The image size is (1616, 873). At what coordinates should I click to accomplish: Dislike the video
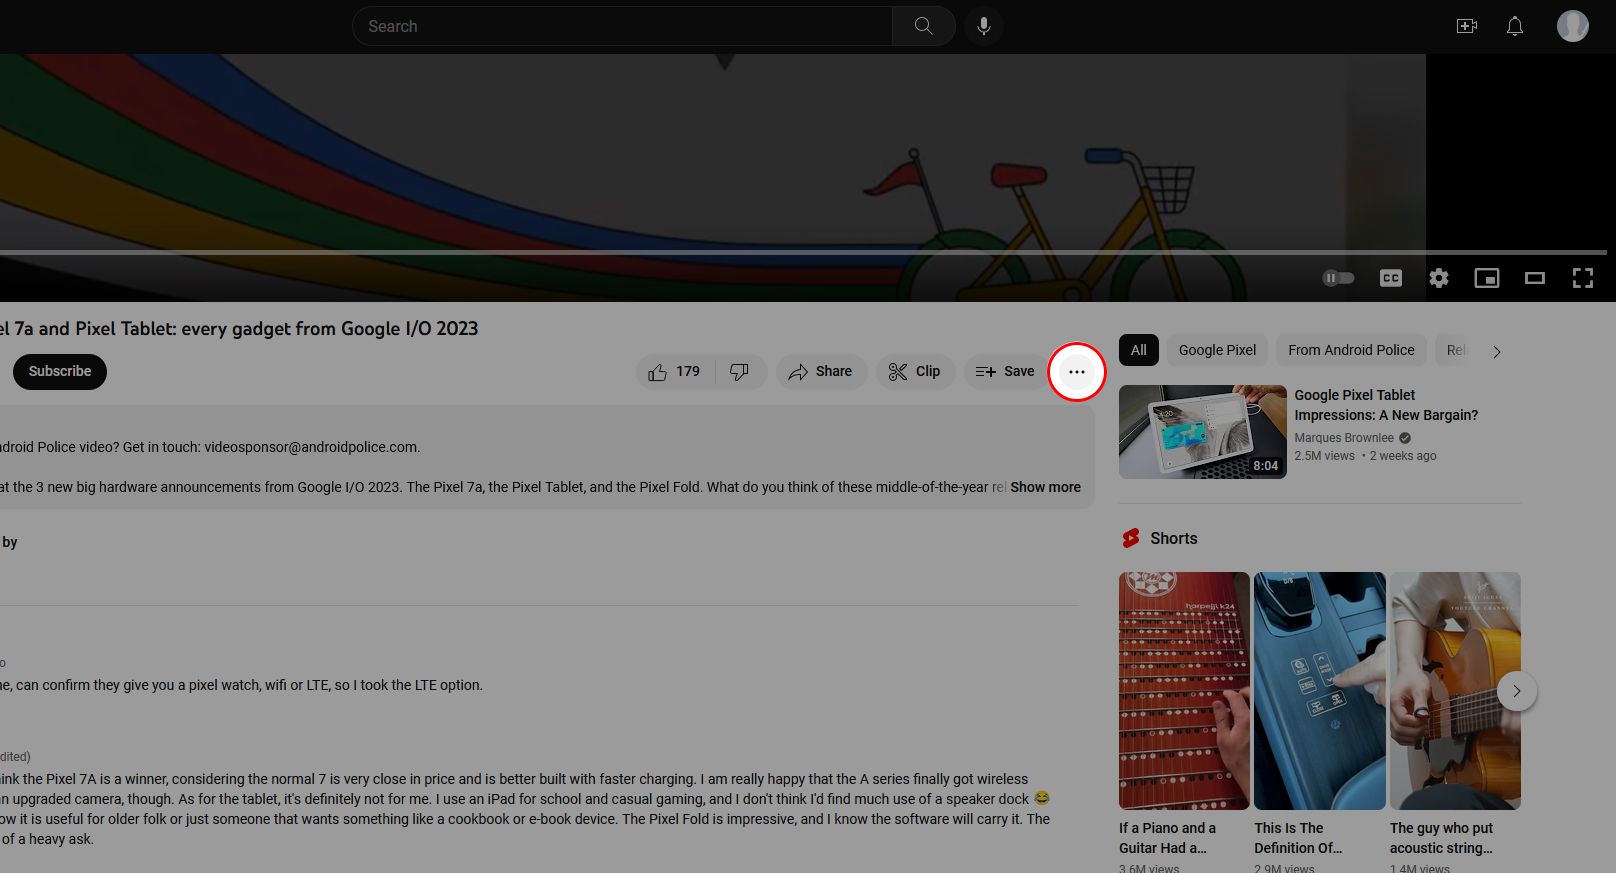click(x=740, y=372)
